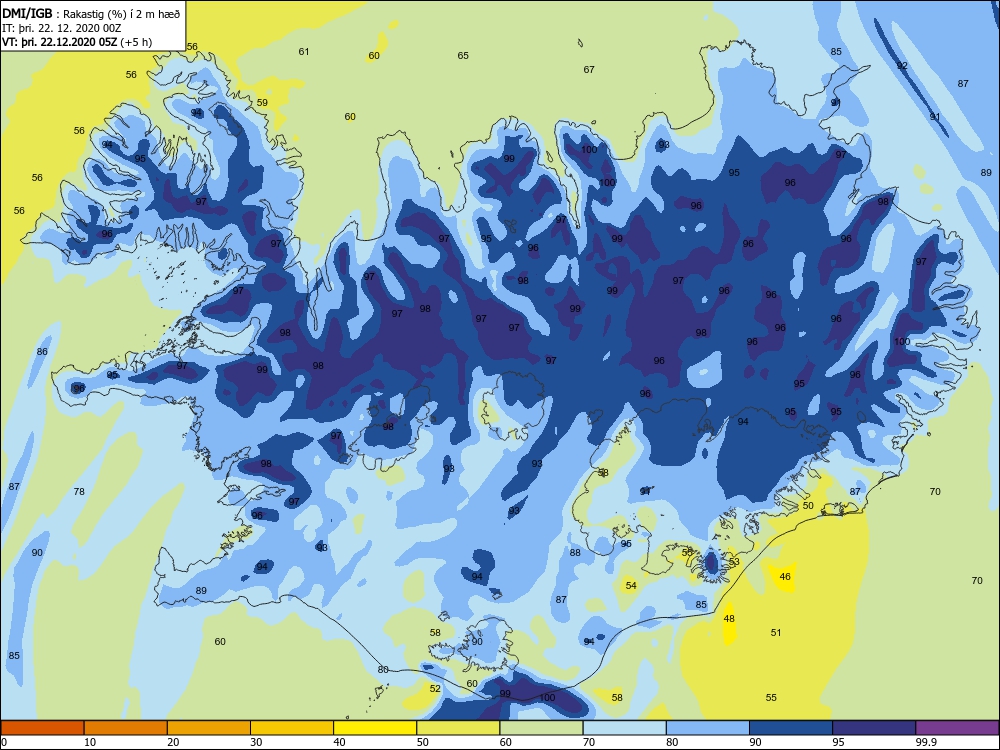Click the 30–40 amber legend segment
Image resolution: width=1000 pixels, height=750 pixels.
click(292, 728)
